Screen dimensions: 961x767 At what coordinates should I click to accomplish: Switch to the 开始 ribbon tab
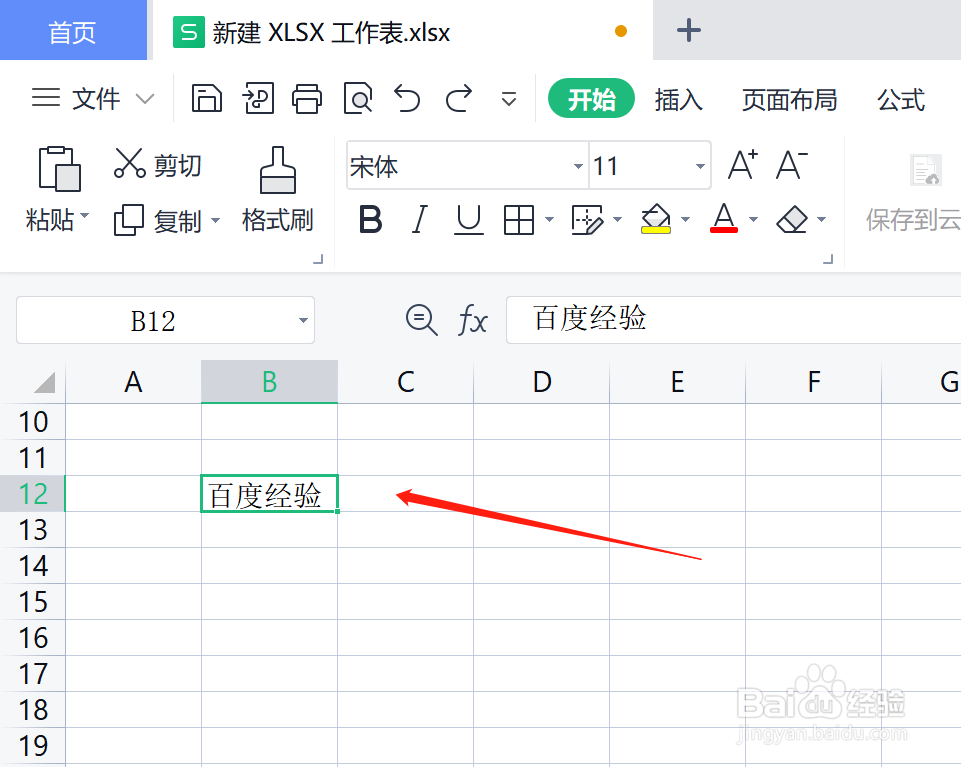point(591,98)
